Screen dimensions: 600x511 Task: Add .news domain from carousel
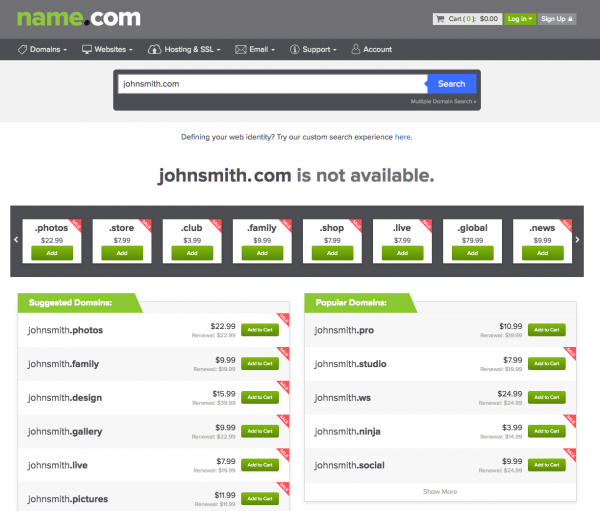[543, 253]
